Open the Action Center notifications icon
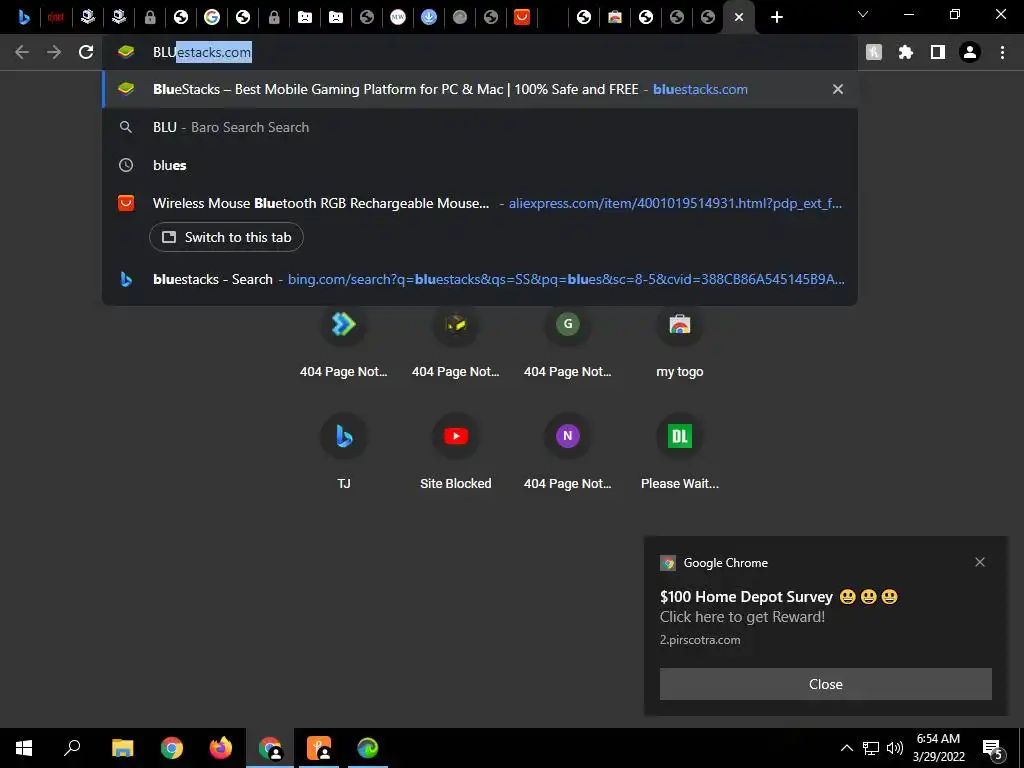Viewport: 1024px width, 768px height. tap(993, 748)
